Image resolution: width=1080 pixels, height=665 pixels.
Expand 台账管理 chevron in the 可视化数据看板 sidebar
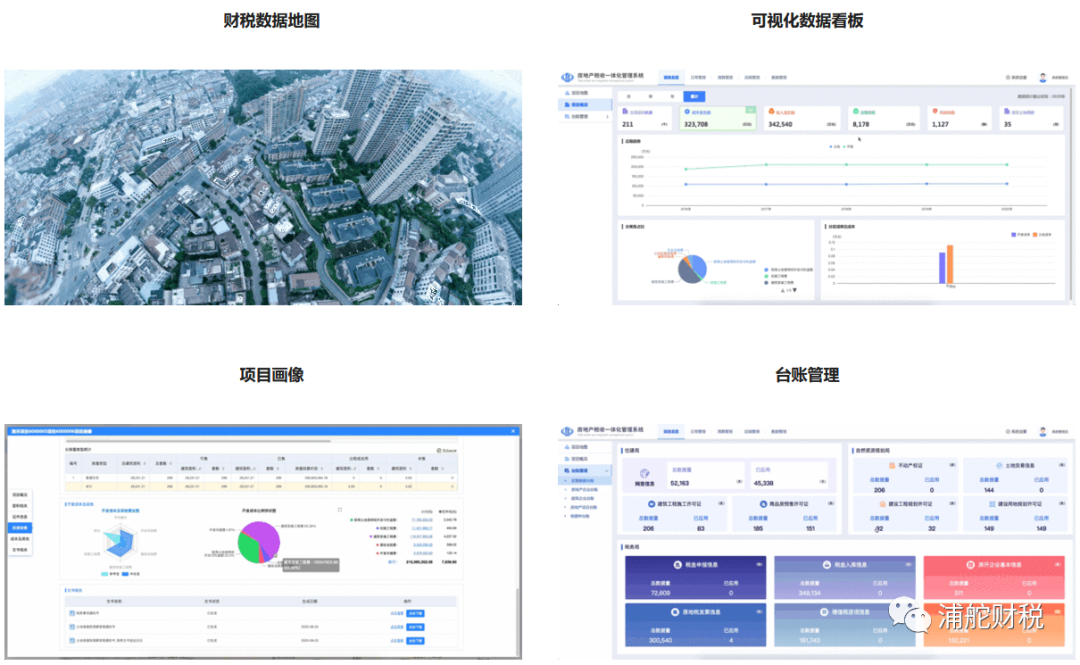click(607, 117)
